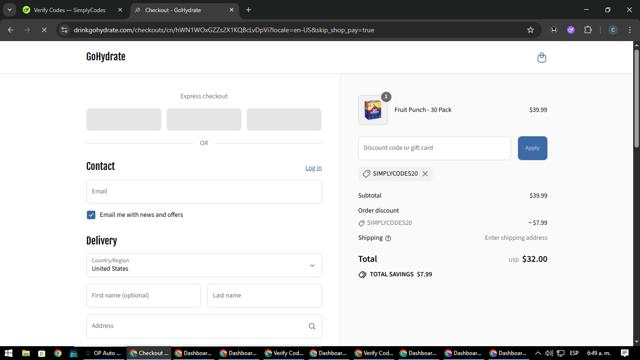
Task: Click the GoHydrate store logo
Action: pos(106,57)
